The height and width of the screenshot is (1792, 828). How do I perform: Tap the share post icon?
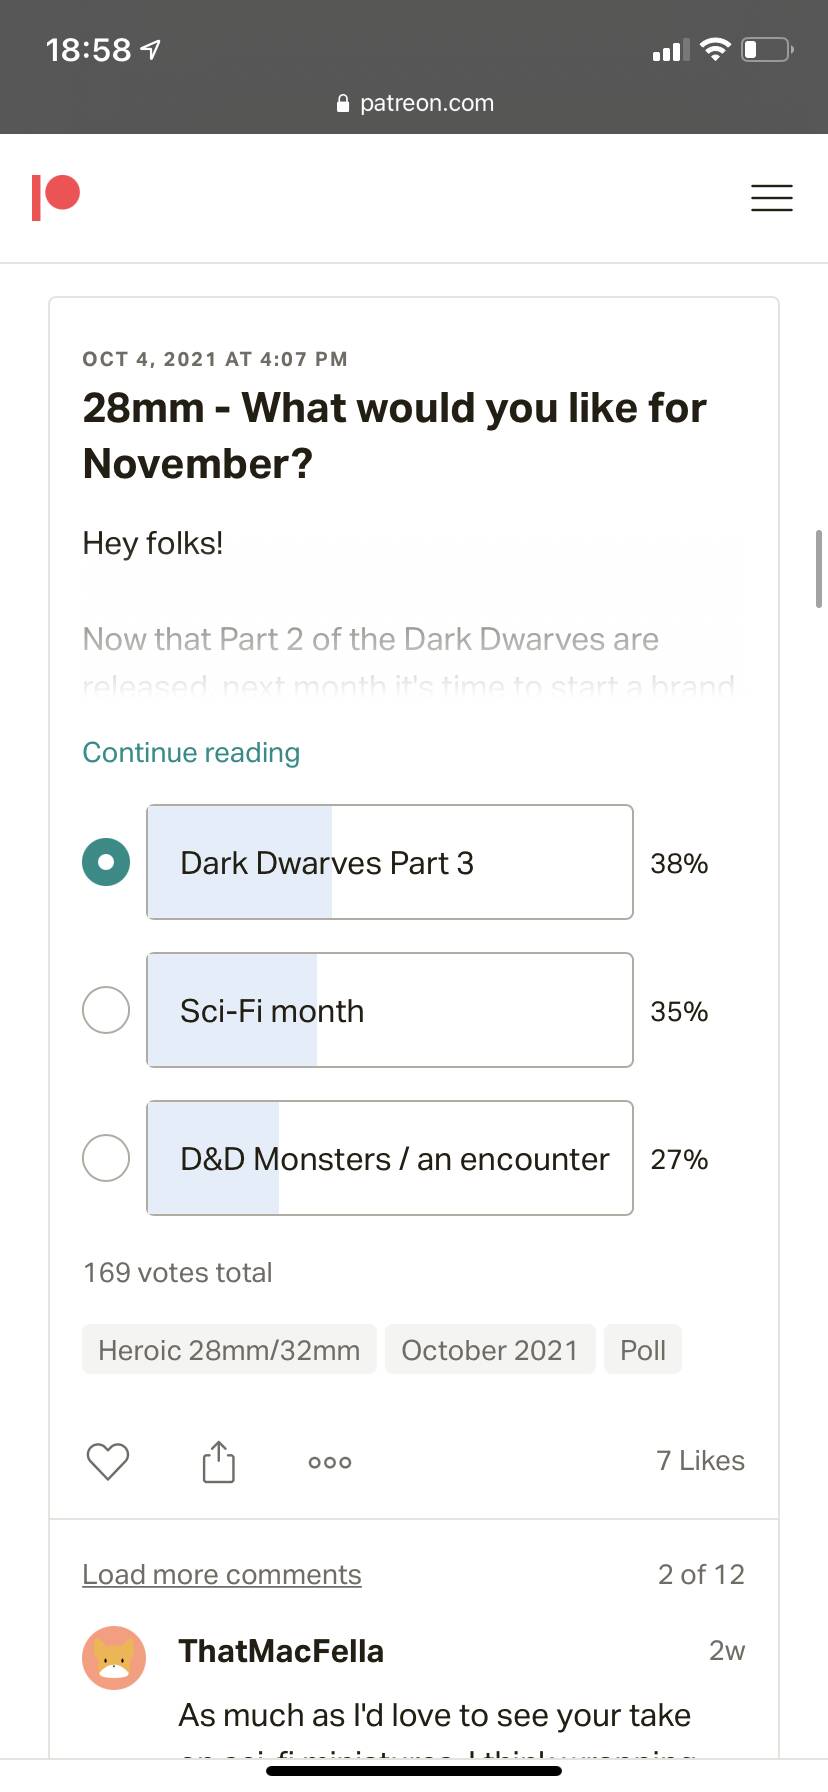[x=218, y=1461]
